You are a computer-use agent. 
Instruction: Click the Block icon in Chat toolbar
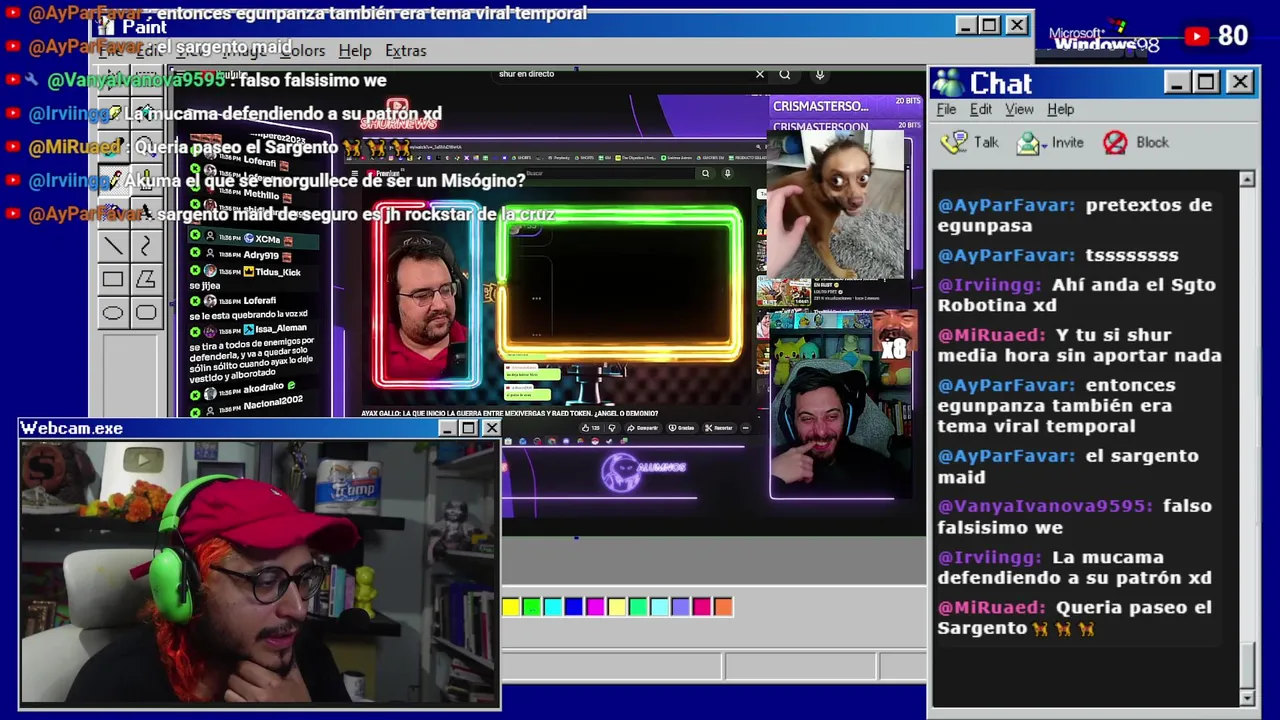tap(1115, 143)
